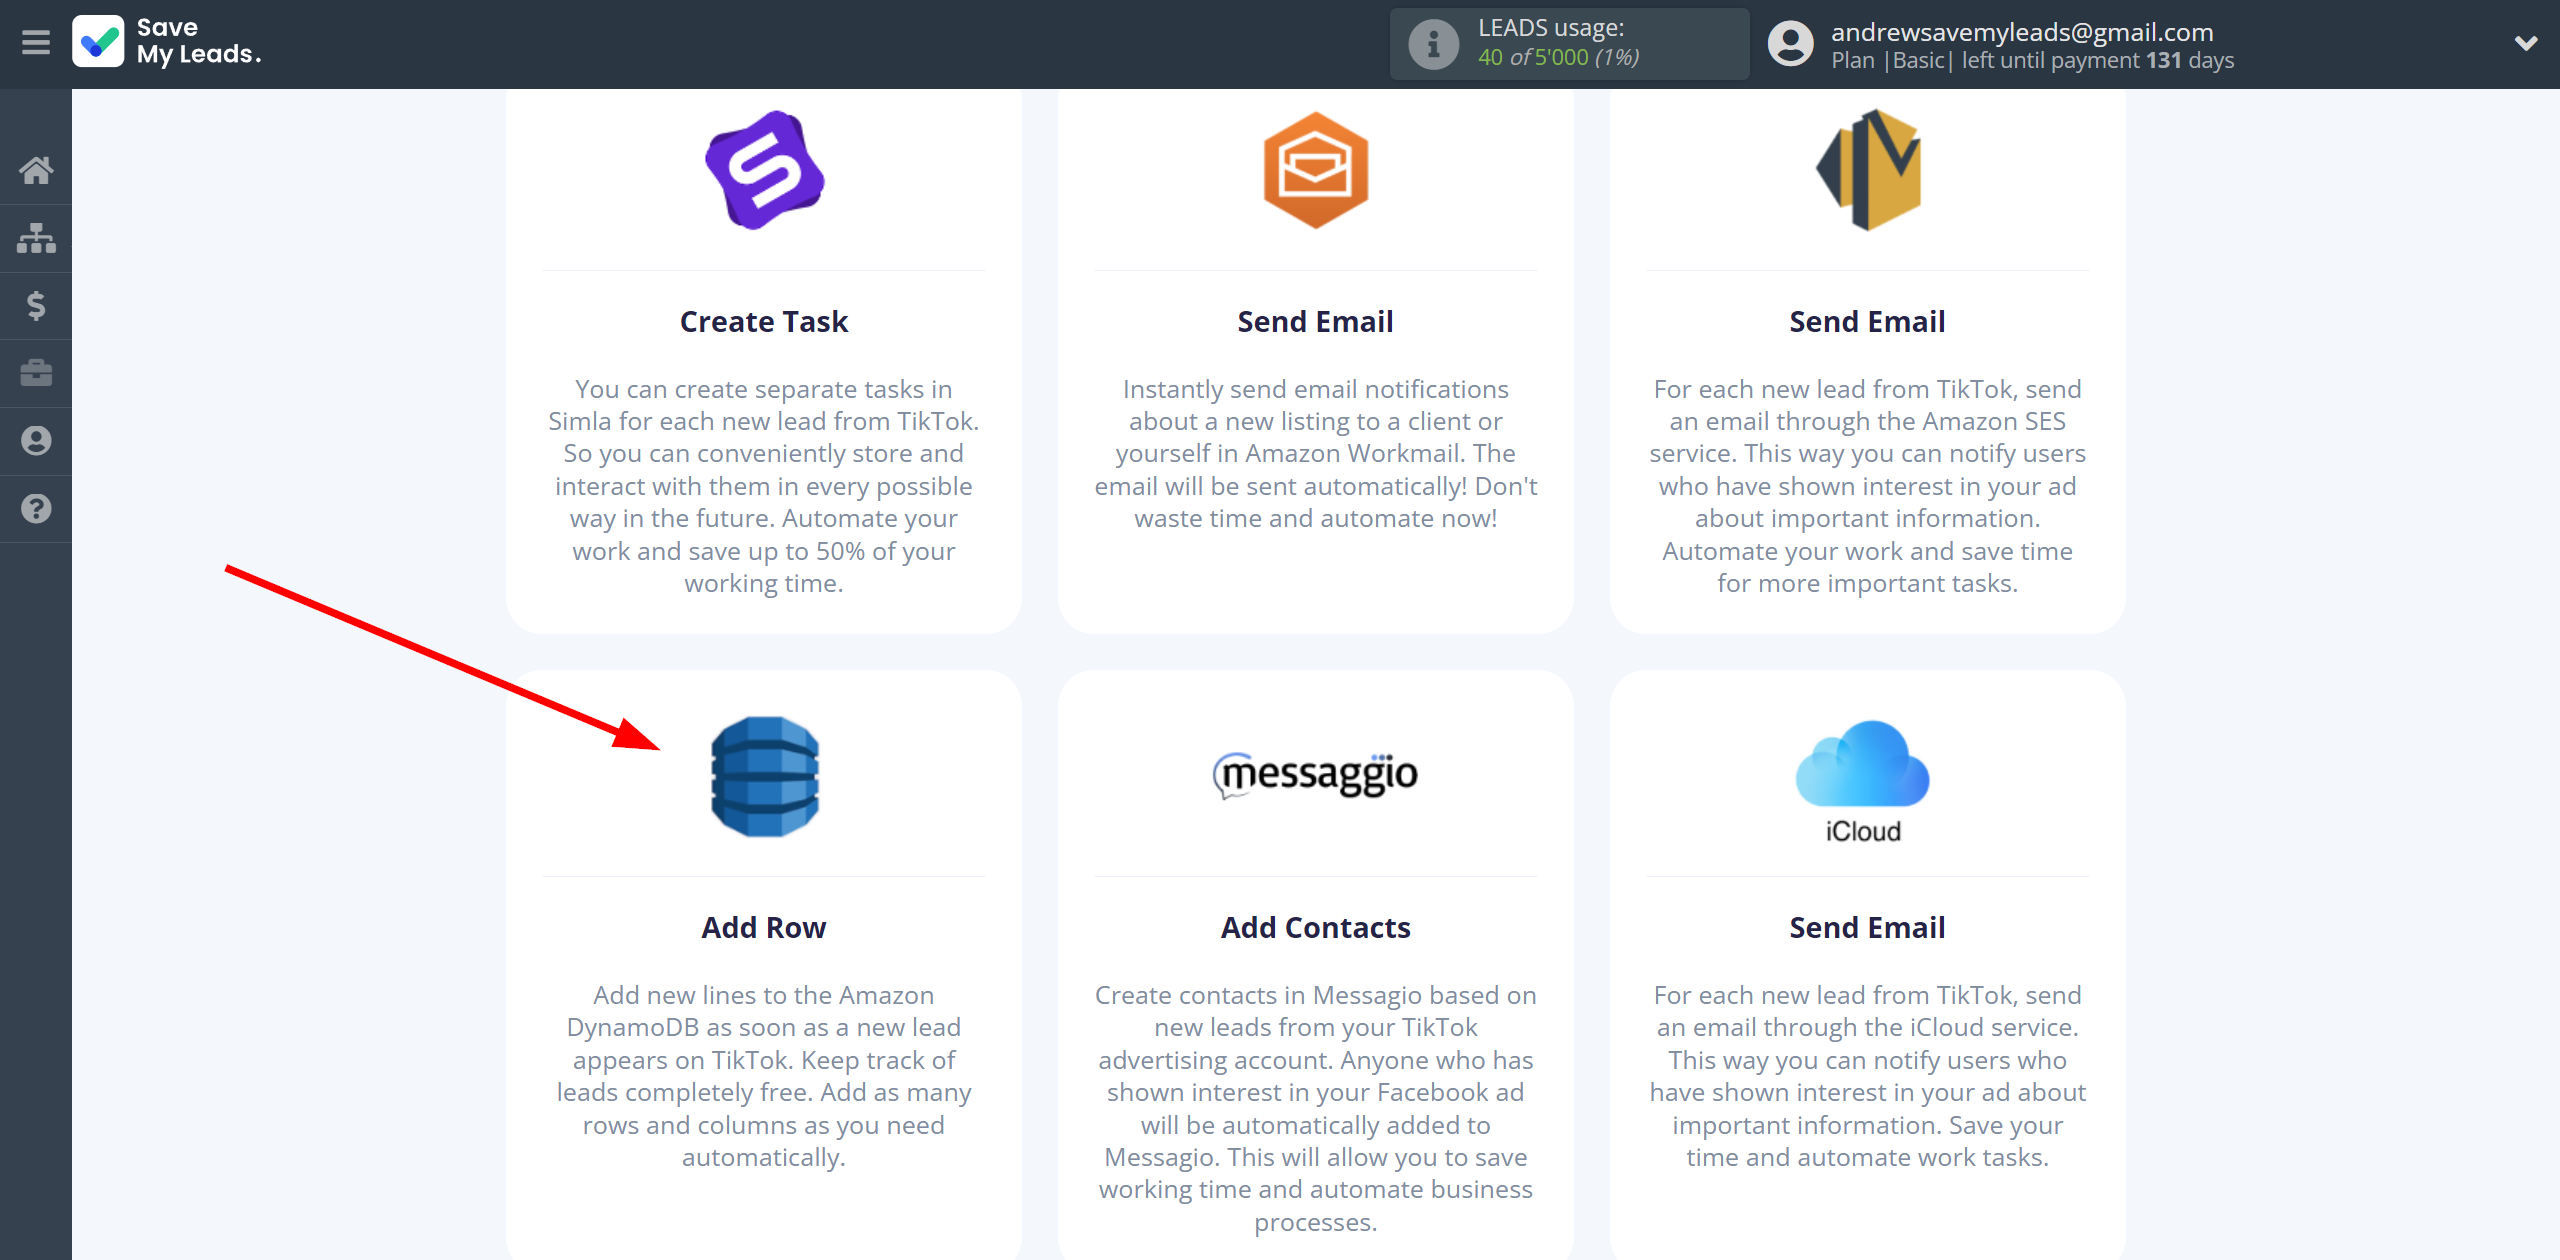
Task: Click iCloud service description text
Action: pos(1868,1076)
